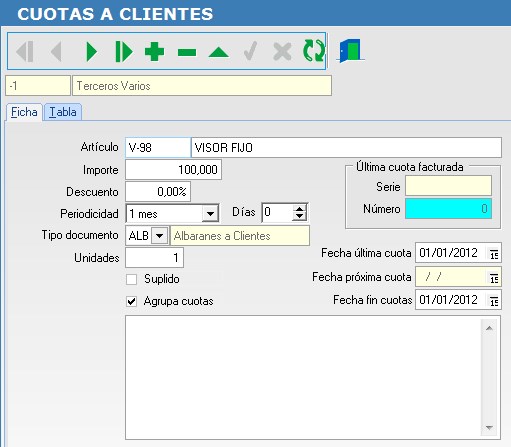
Task: Exit form using the door icon
Action: [350, 51]
